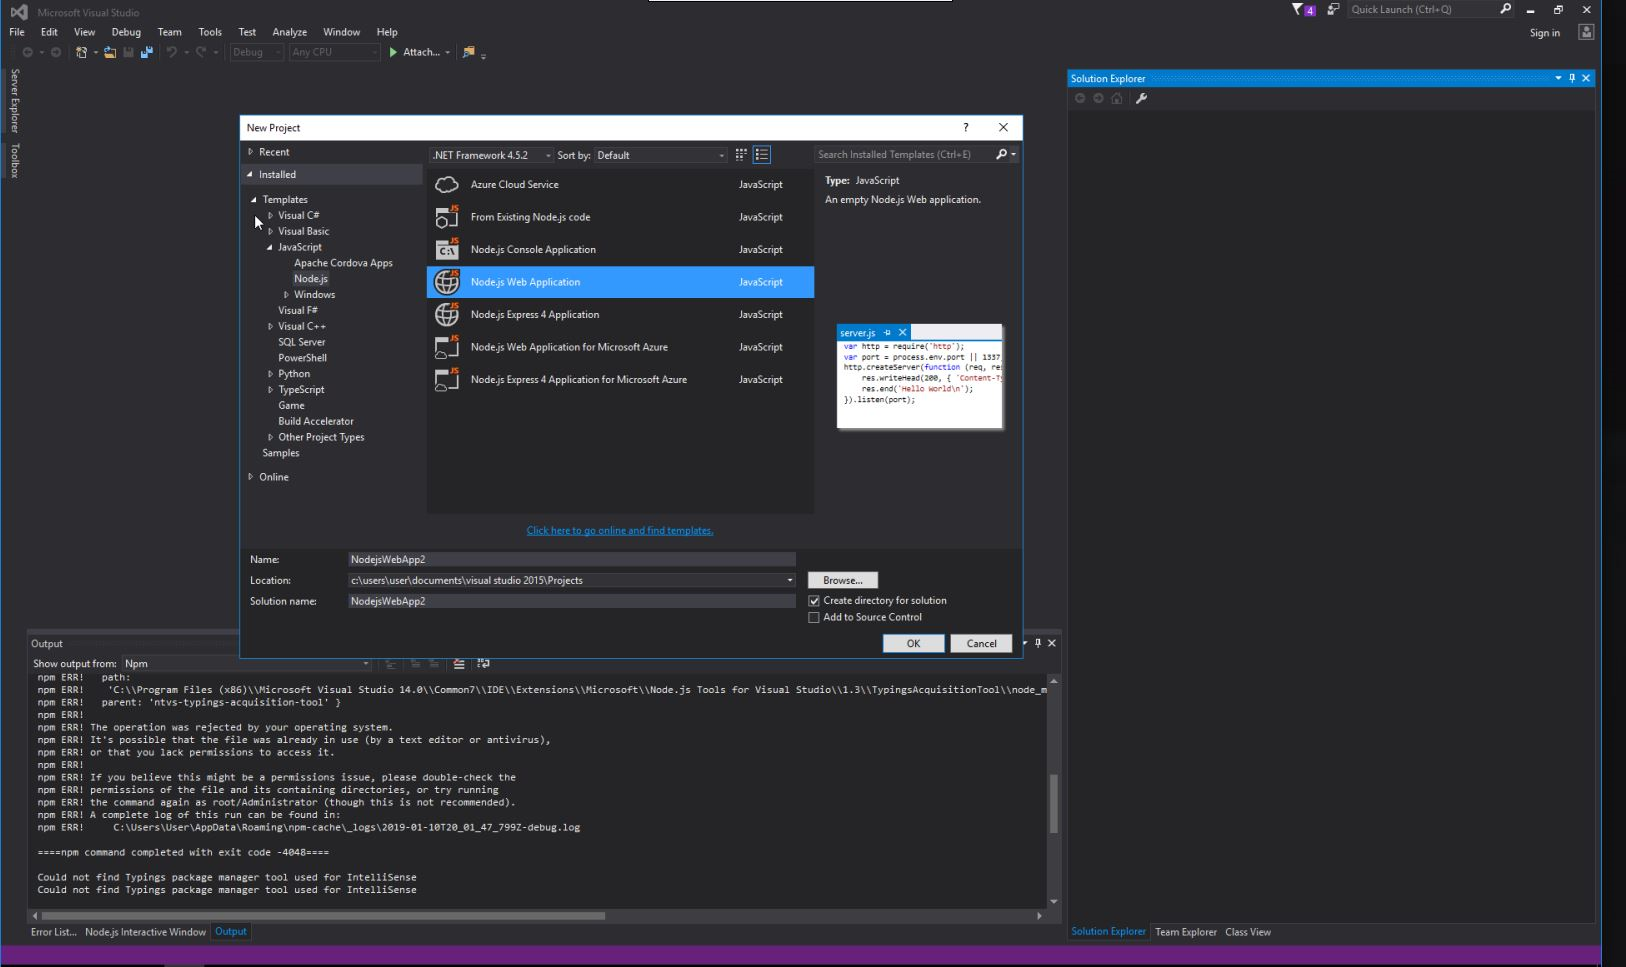Viewport: 1626px width, 967px height.
Task: Clear all output icon in Output window
Action: click(459, 663)
